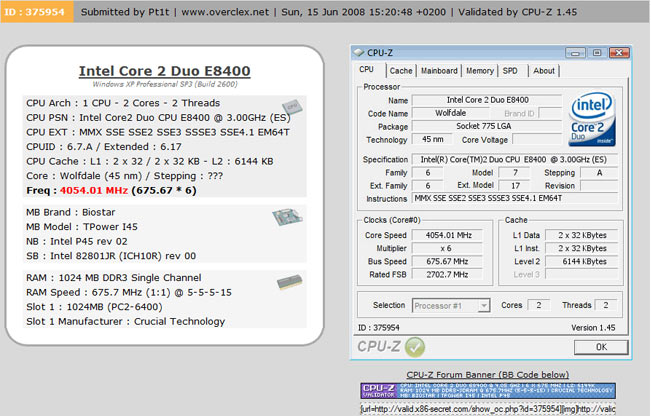Click the Specification field
Screen dimensions: 651x416
(514, 159)
